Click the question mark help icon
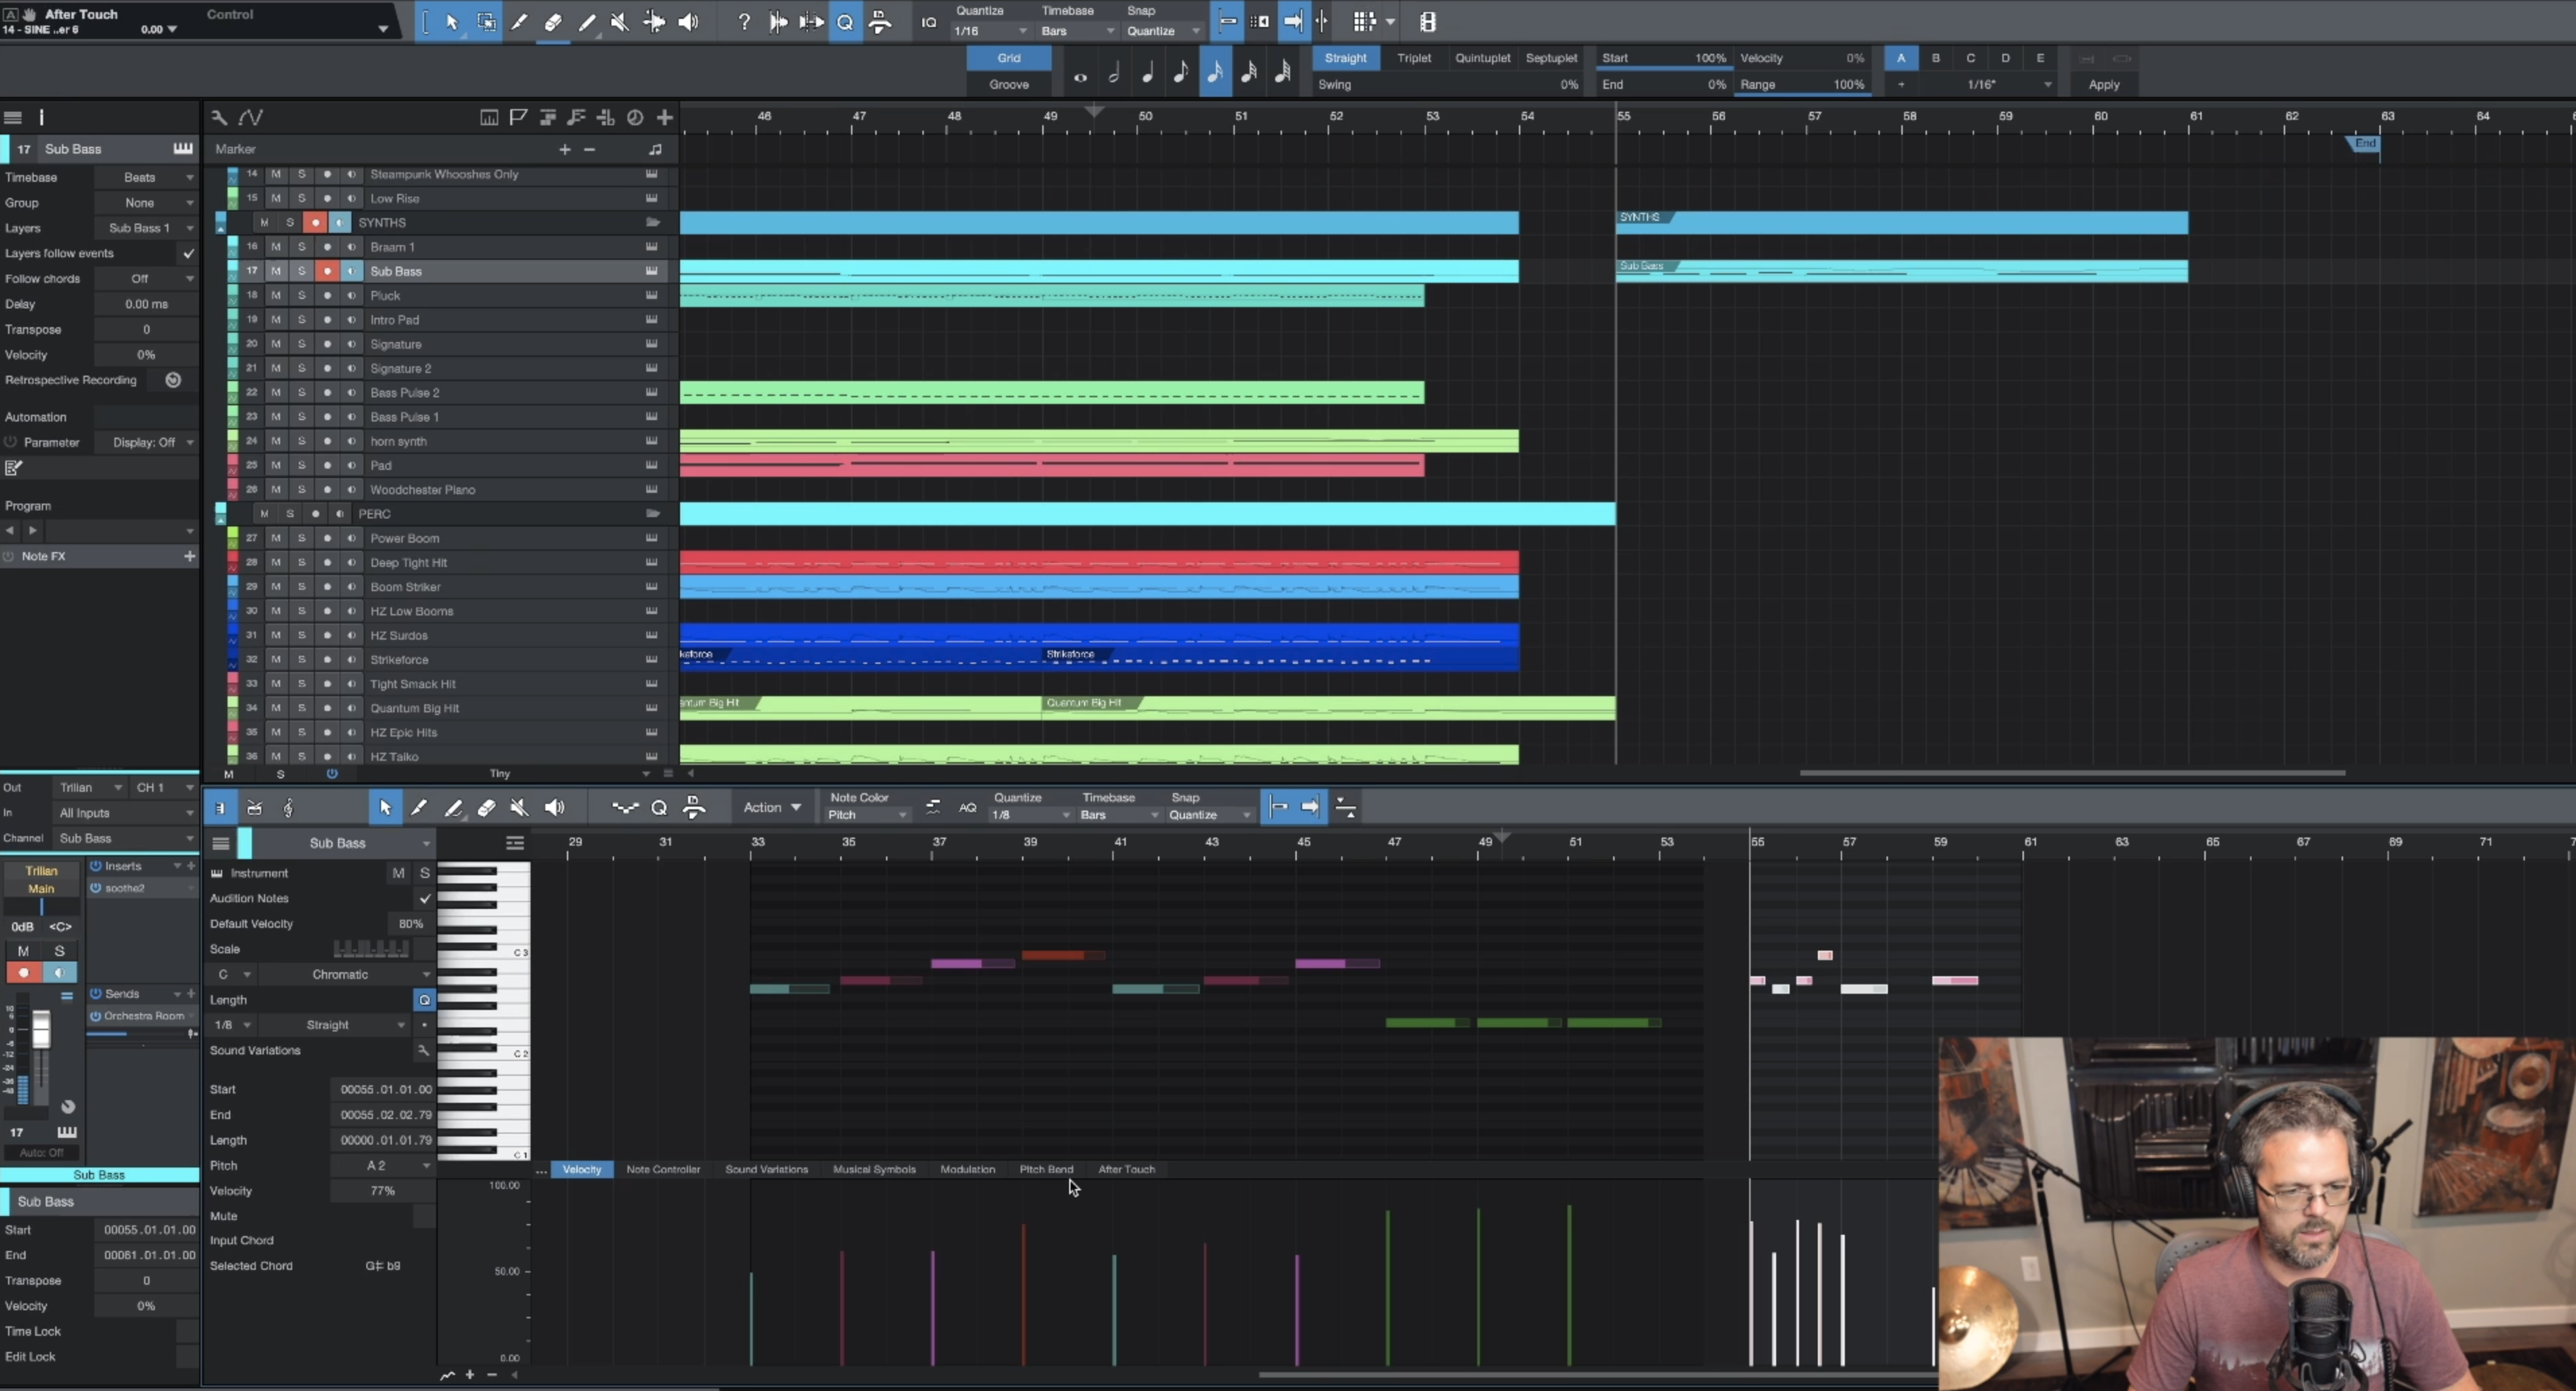The height and width of the screenshot is (1391, 2576). point(743,22)
